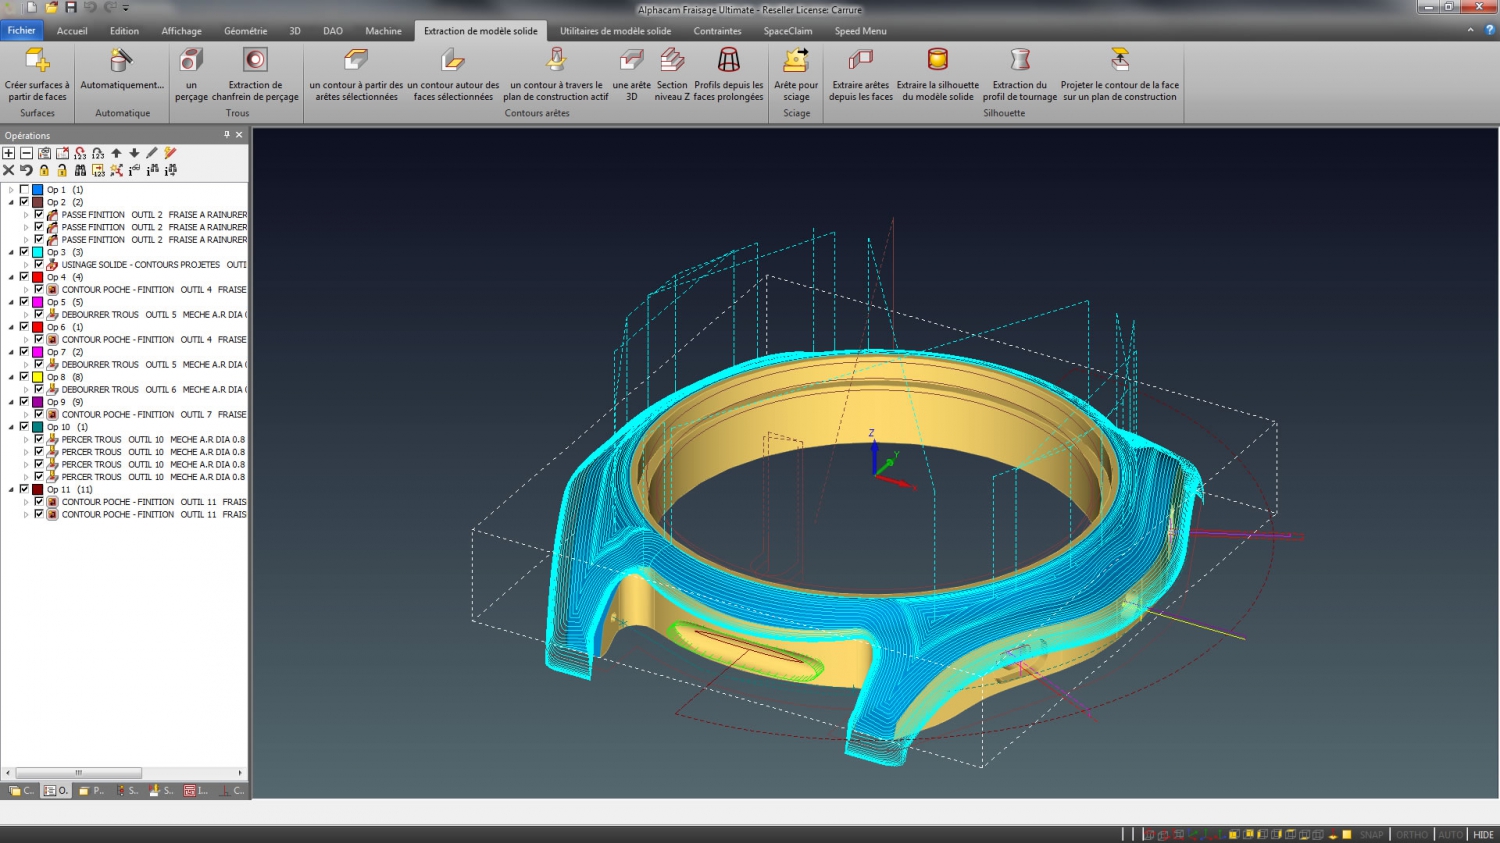
Task: Switch to the Machine ribbon tab
Action: [x=383, y=31]
